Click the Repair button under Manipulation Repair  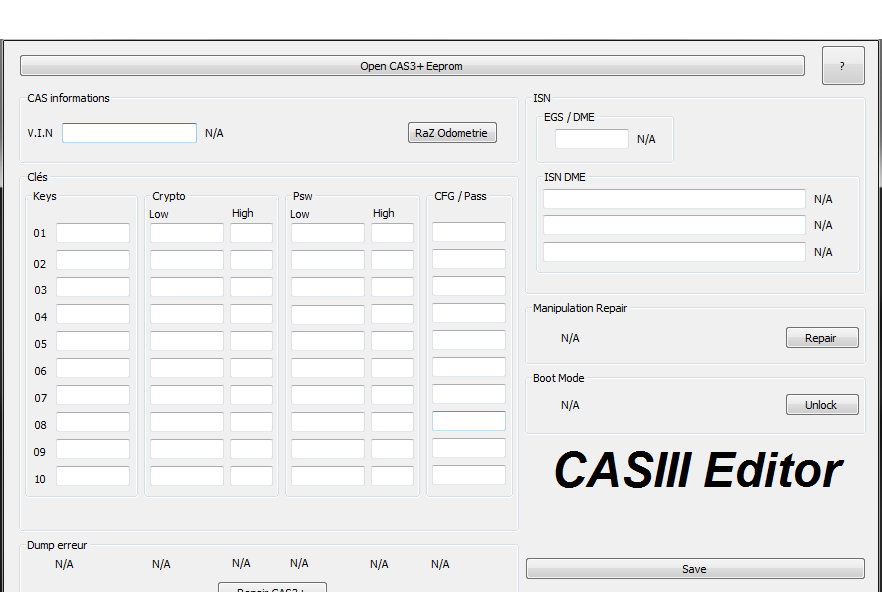pyautogui.click(x=821, y=338)
